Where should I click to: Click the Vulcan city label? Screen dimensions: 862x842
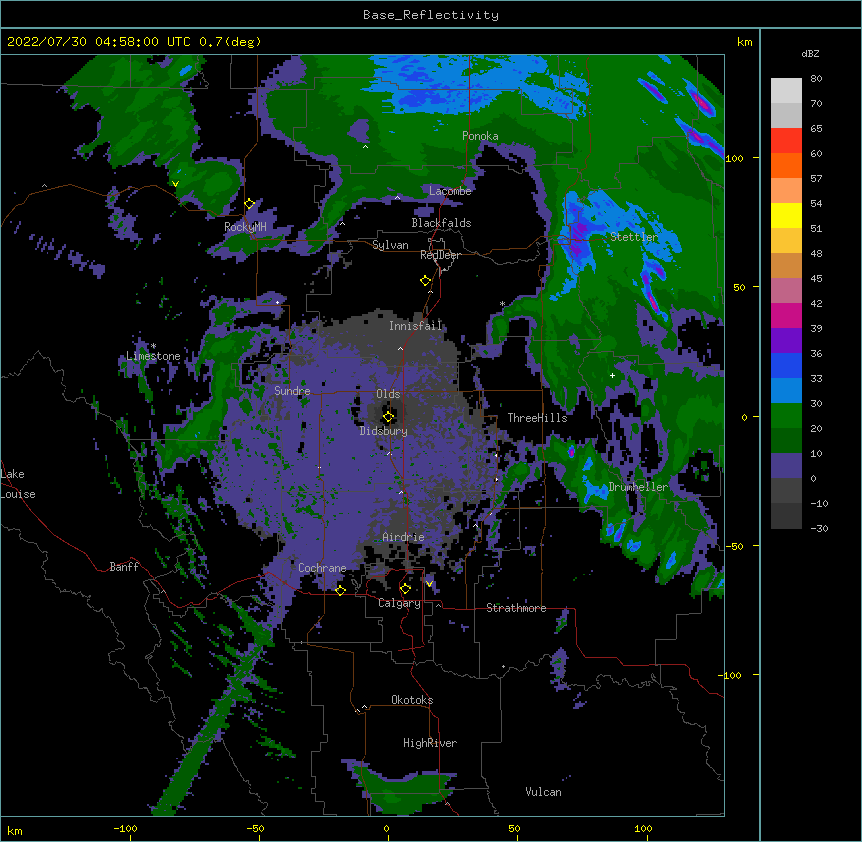coord(543,792)
